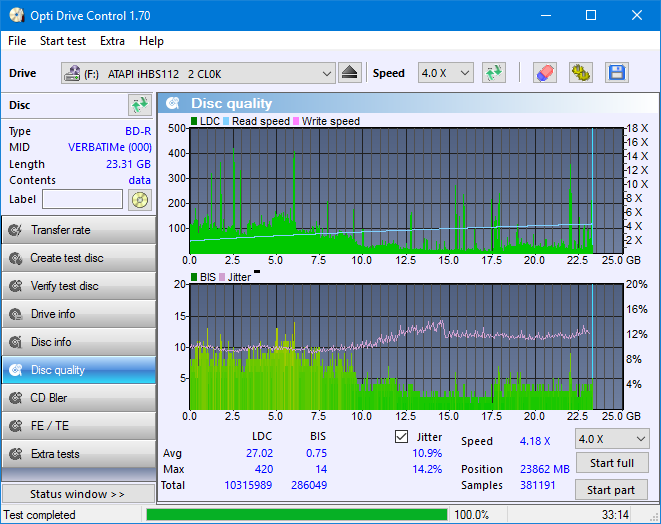This screenshot has height=524, width=661.
Task: Eject the disc with the eject icon
Action: coord(349,73)
